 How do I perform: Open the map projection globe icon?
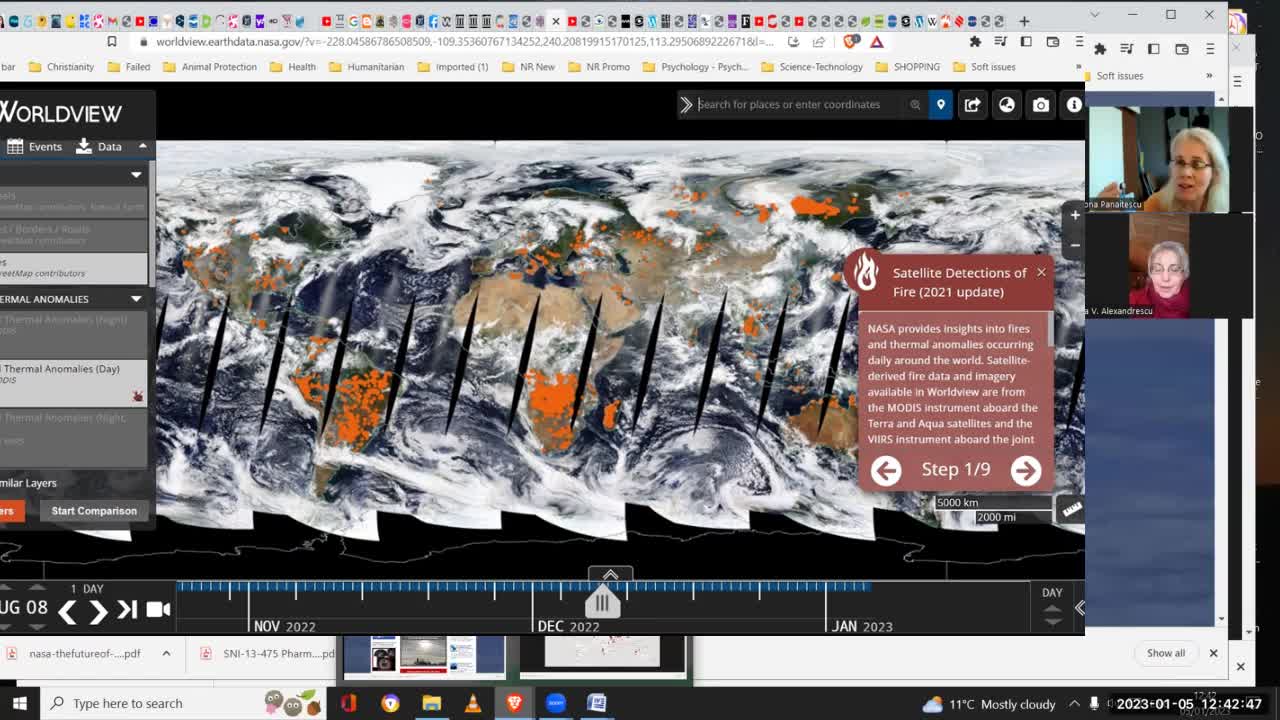click(x=1007, y=104)
